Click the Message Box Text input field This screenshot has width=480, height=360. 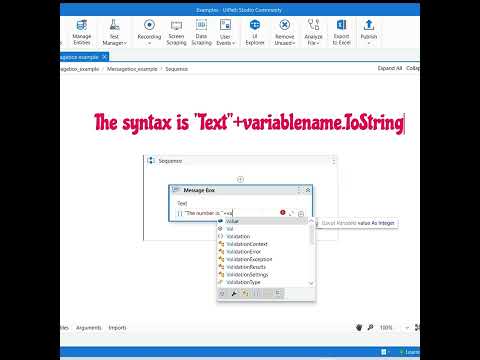(x=228, y=213)
